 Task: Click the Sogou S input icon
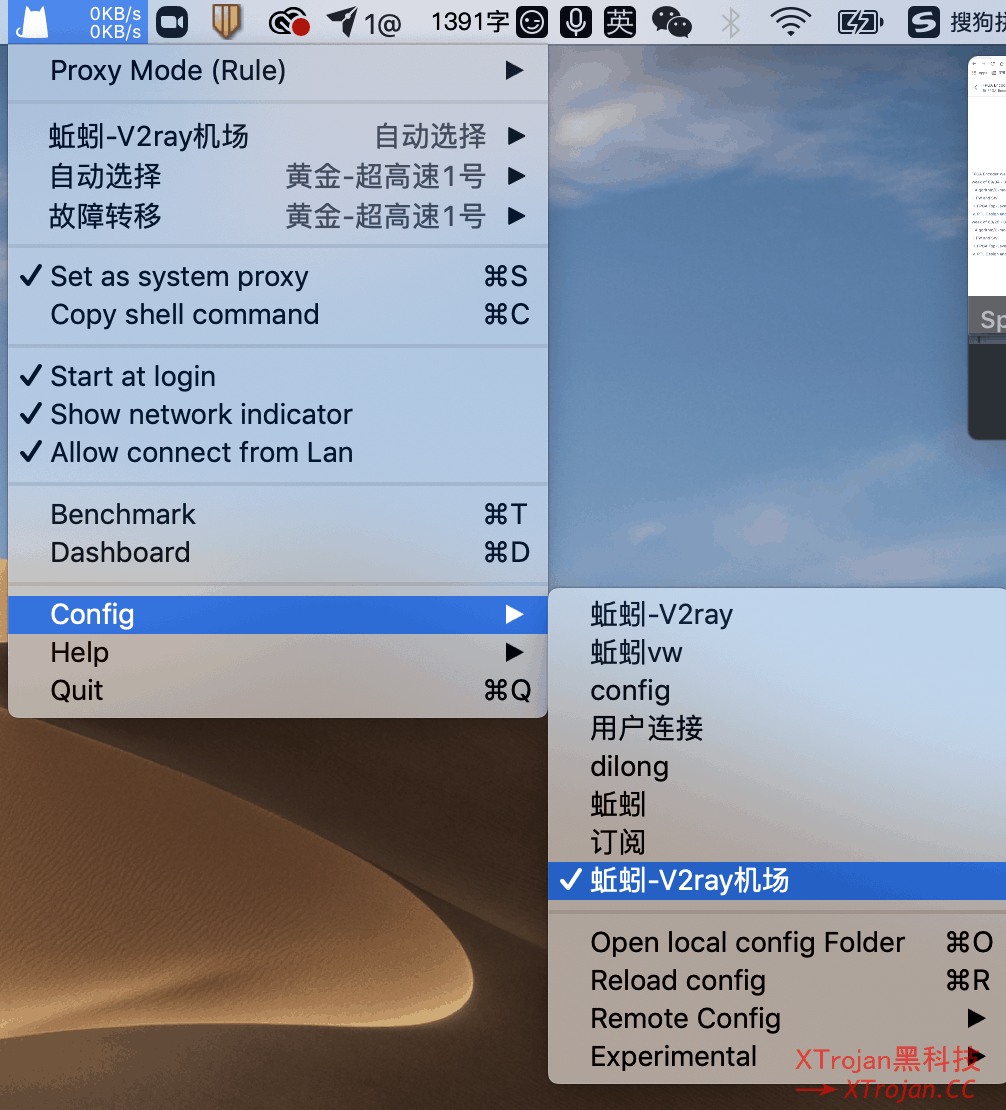[923, 23]
